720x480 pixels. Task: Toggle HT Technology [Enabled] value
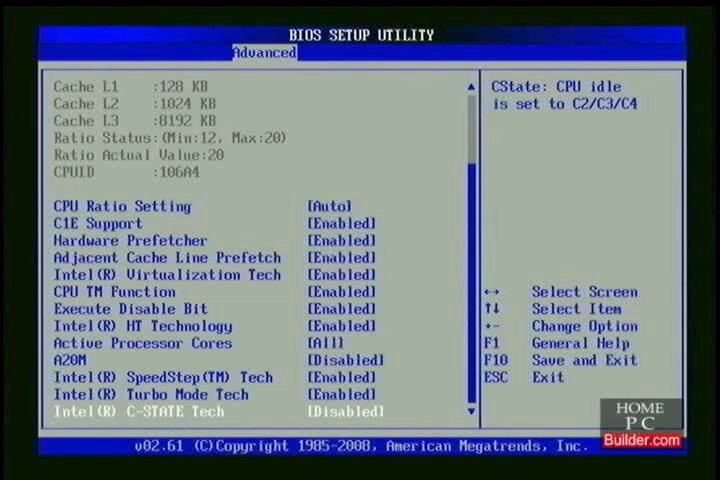(x=341, y=326)
